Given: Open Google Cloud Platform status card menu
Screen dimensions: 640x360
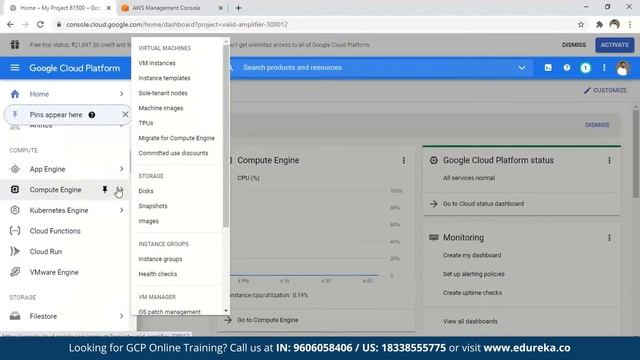Looking at the screenshot, I should coord(609,160).
